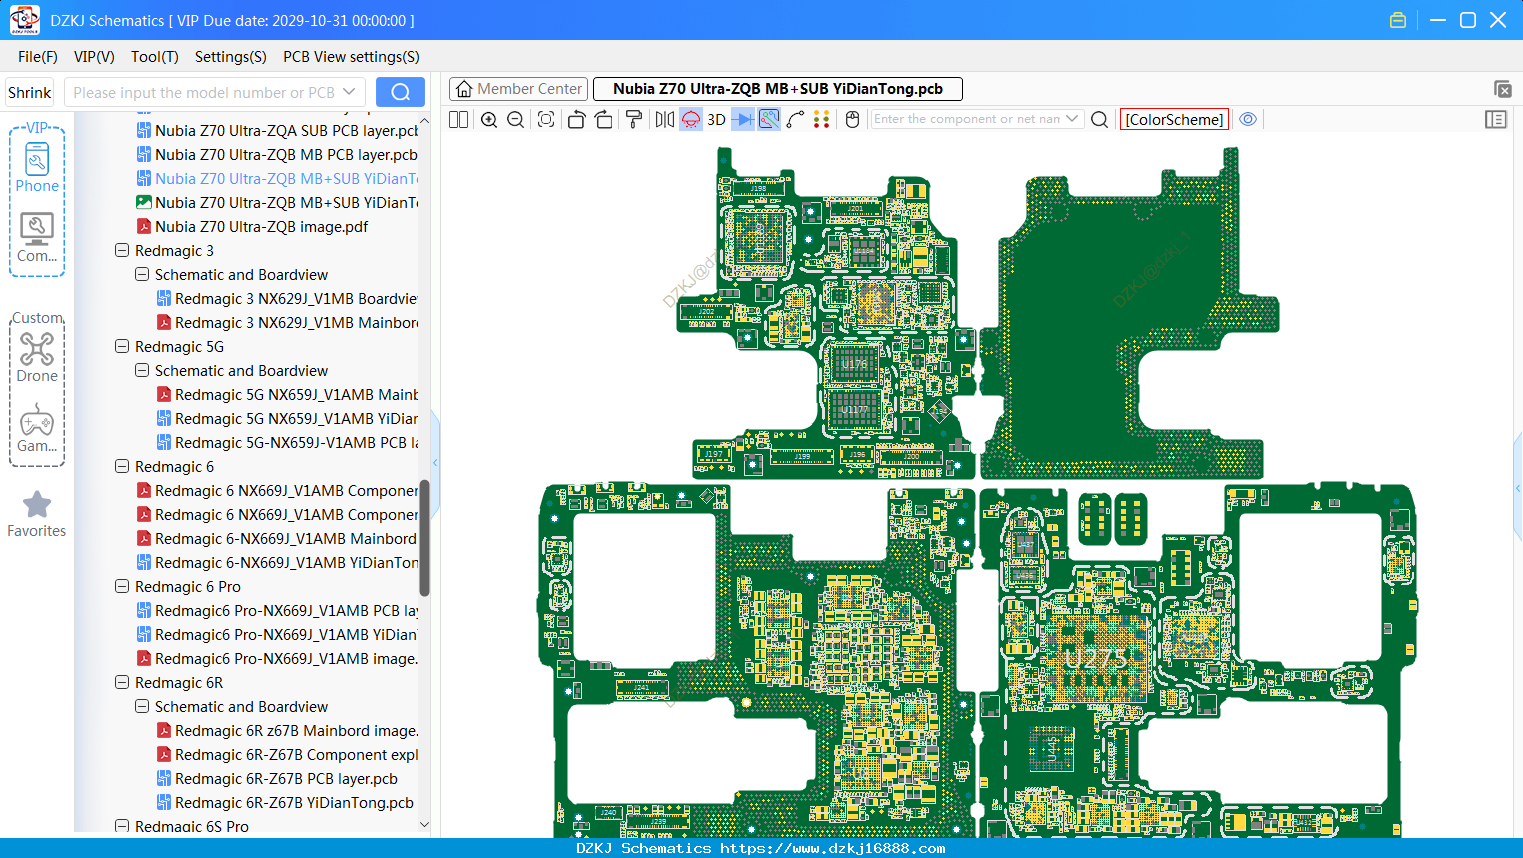The width and height of the screenshot is (1523, 858).
Task: Click the mouse settings icon
Action: 853,119
